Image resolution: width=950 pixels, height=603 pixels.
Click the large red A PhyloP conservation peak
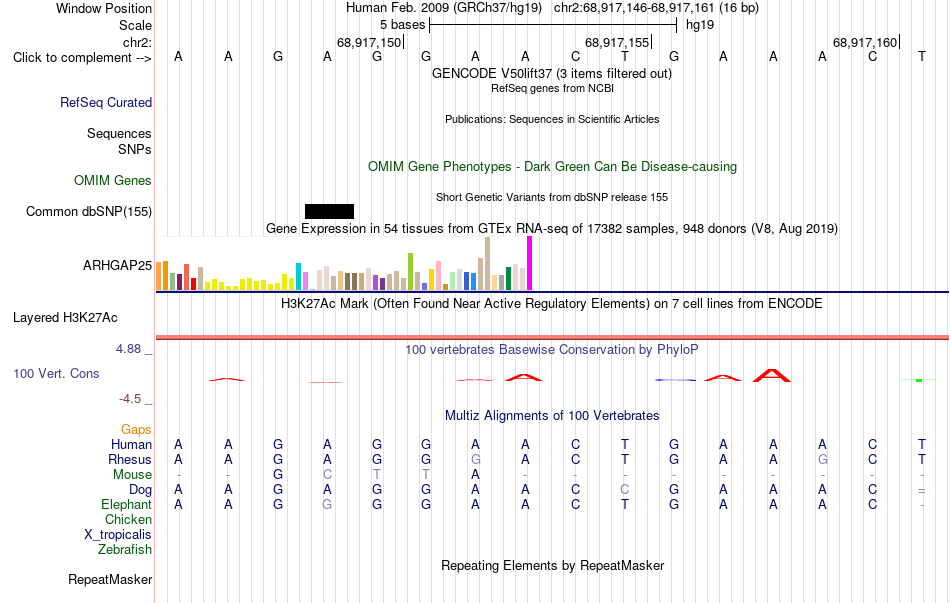[772, 375]
